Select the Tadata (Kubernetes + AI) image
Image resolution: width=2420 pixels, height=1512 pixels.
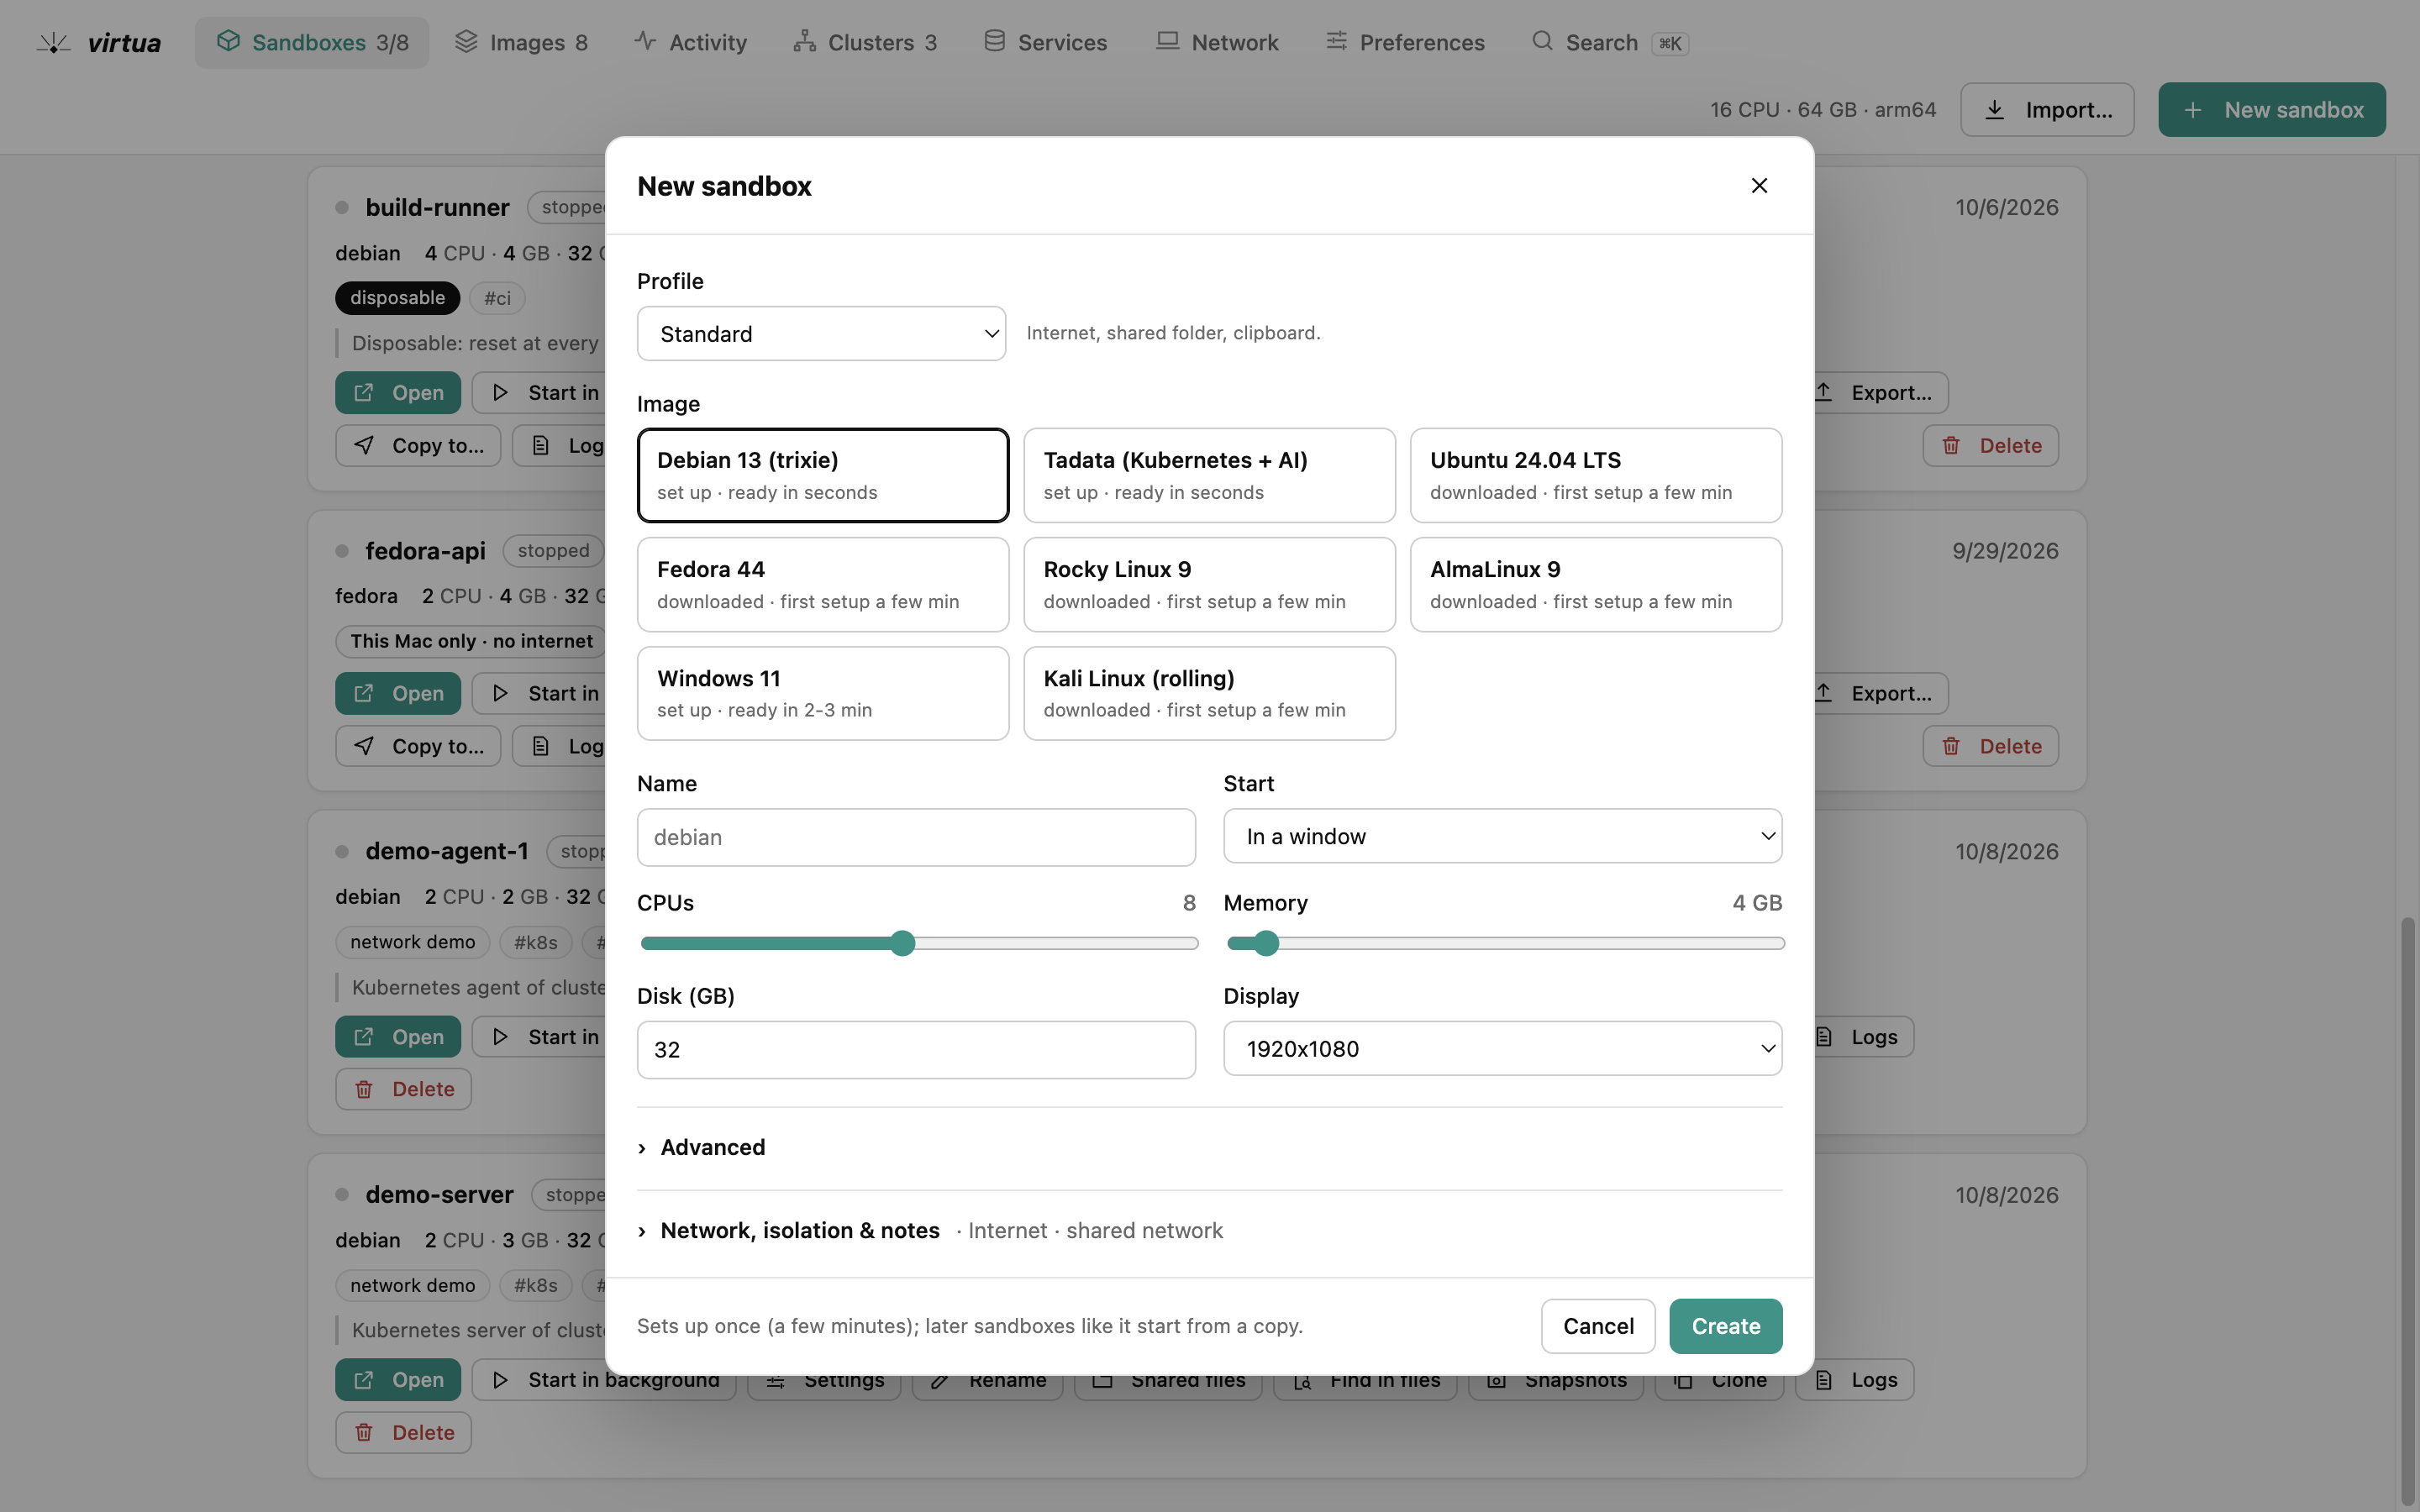[x=1209, y=475]
